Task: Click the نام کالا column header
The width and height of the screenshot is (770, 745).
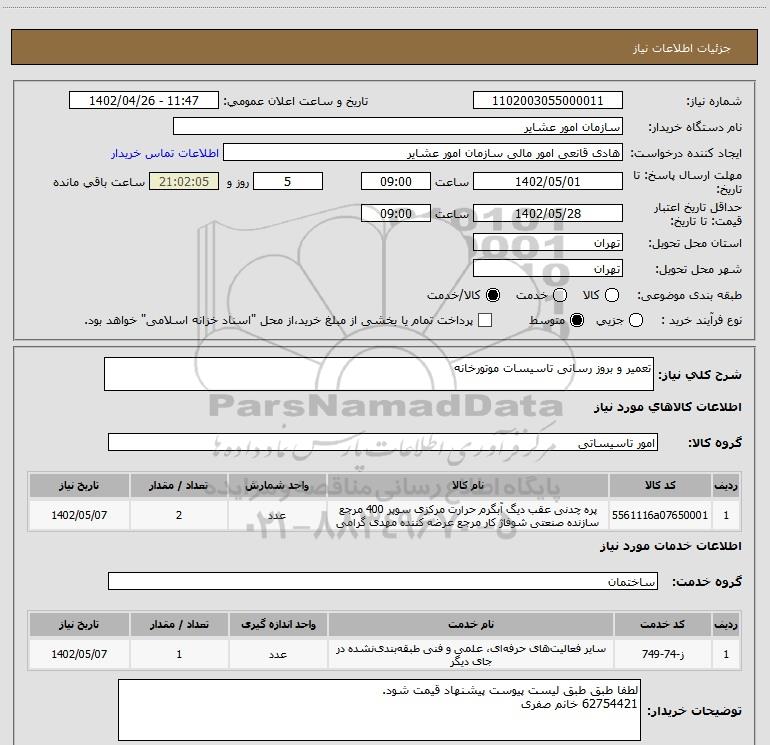Action: (468, 485)
